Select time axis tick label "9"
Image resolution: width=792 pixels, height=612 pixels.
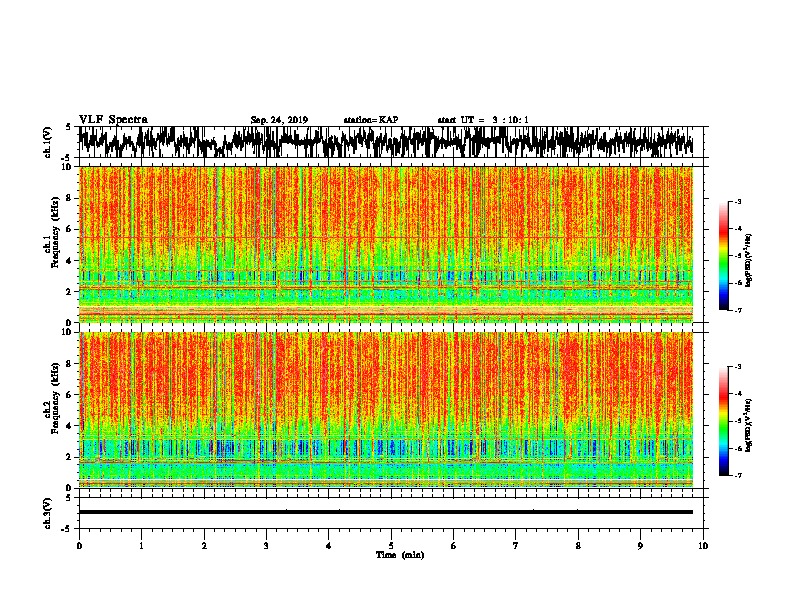pyautogui.click(x=640, y=546)
